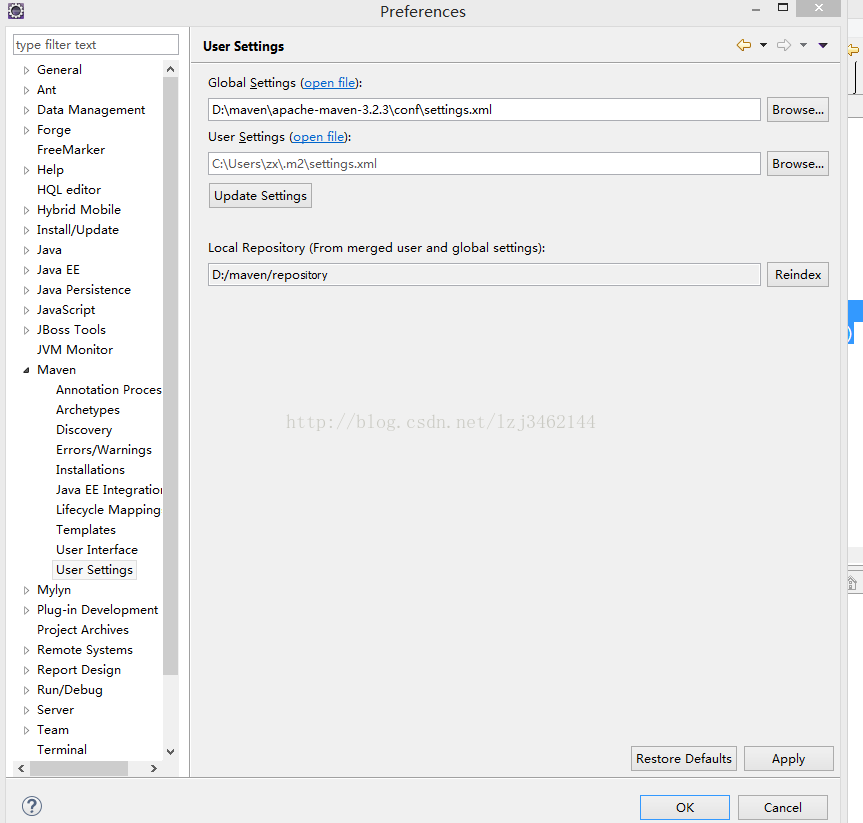Select Terminal preference page
The width and height of the screenshot is (863, 823).
point(62,750)
